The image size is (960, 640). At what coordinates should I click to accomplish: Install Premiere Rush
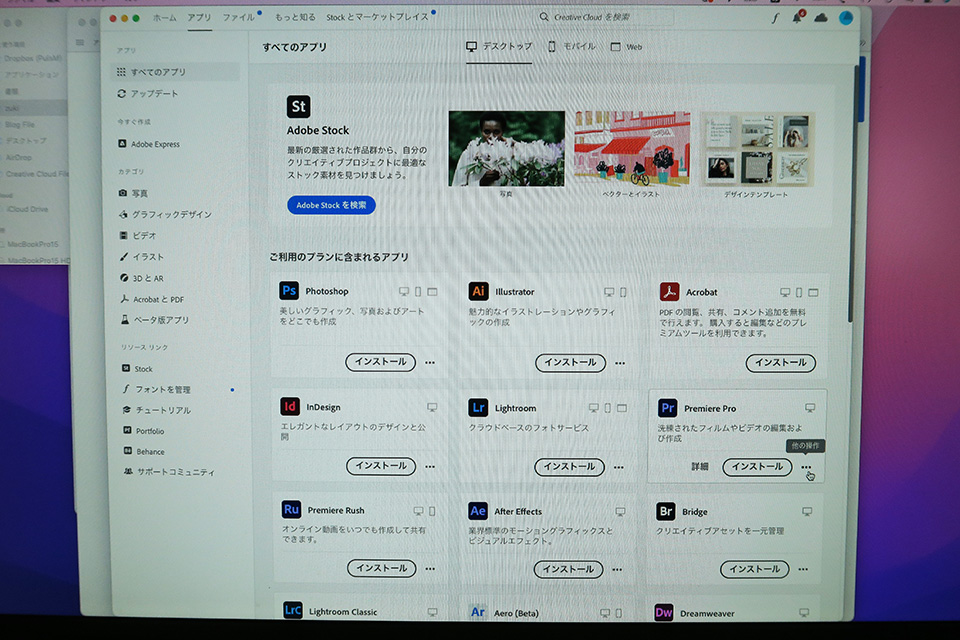[x=381, y=568]
